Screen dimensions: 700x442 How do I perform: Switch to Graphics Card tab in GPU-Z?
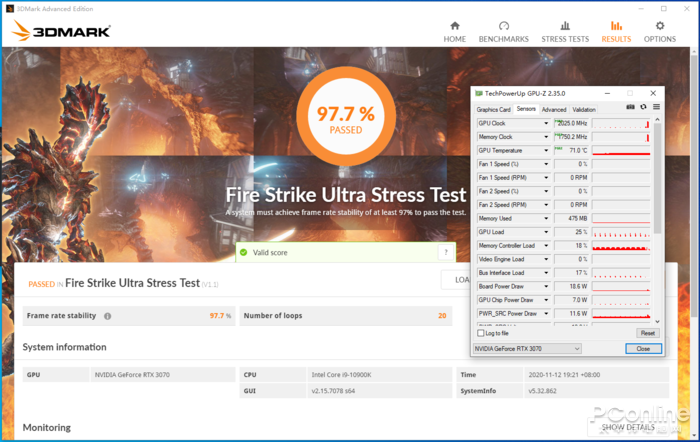pos(493,109)
